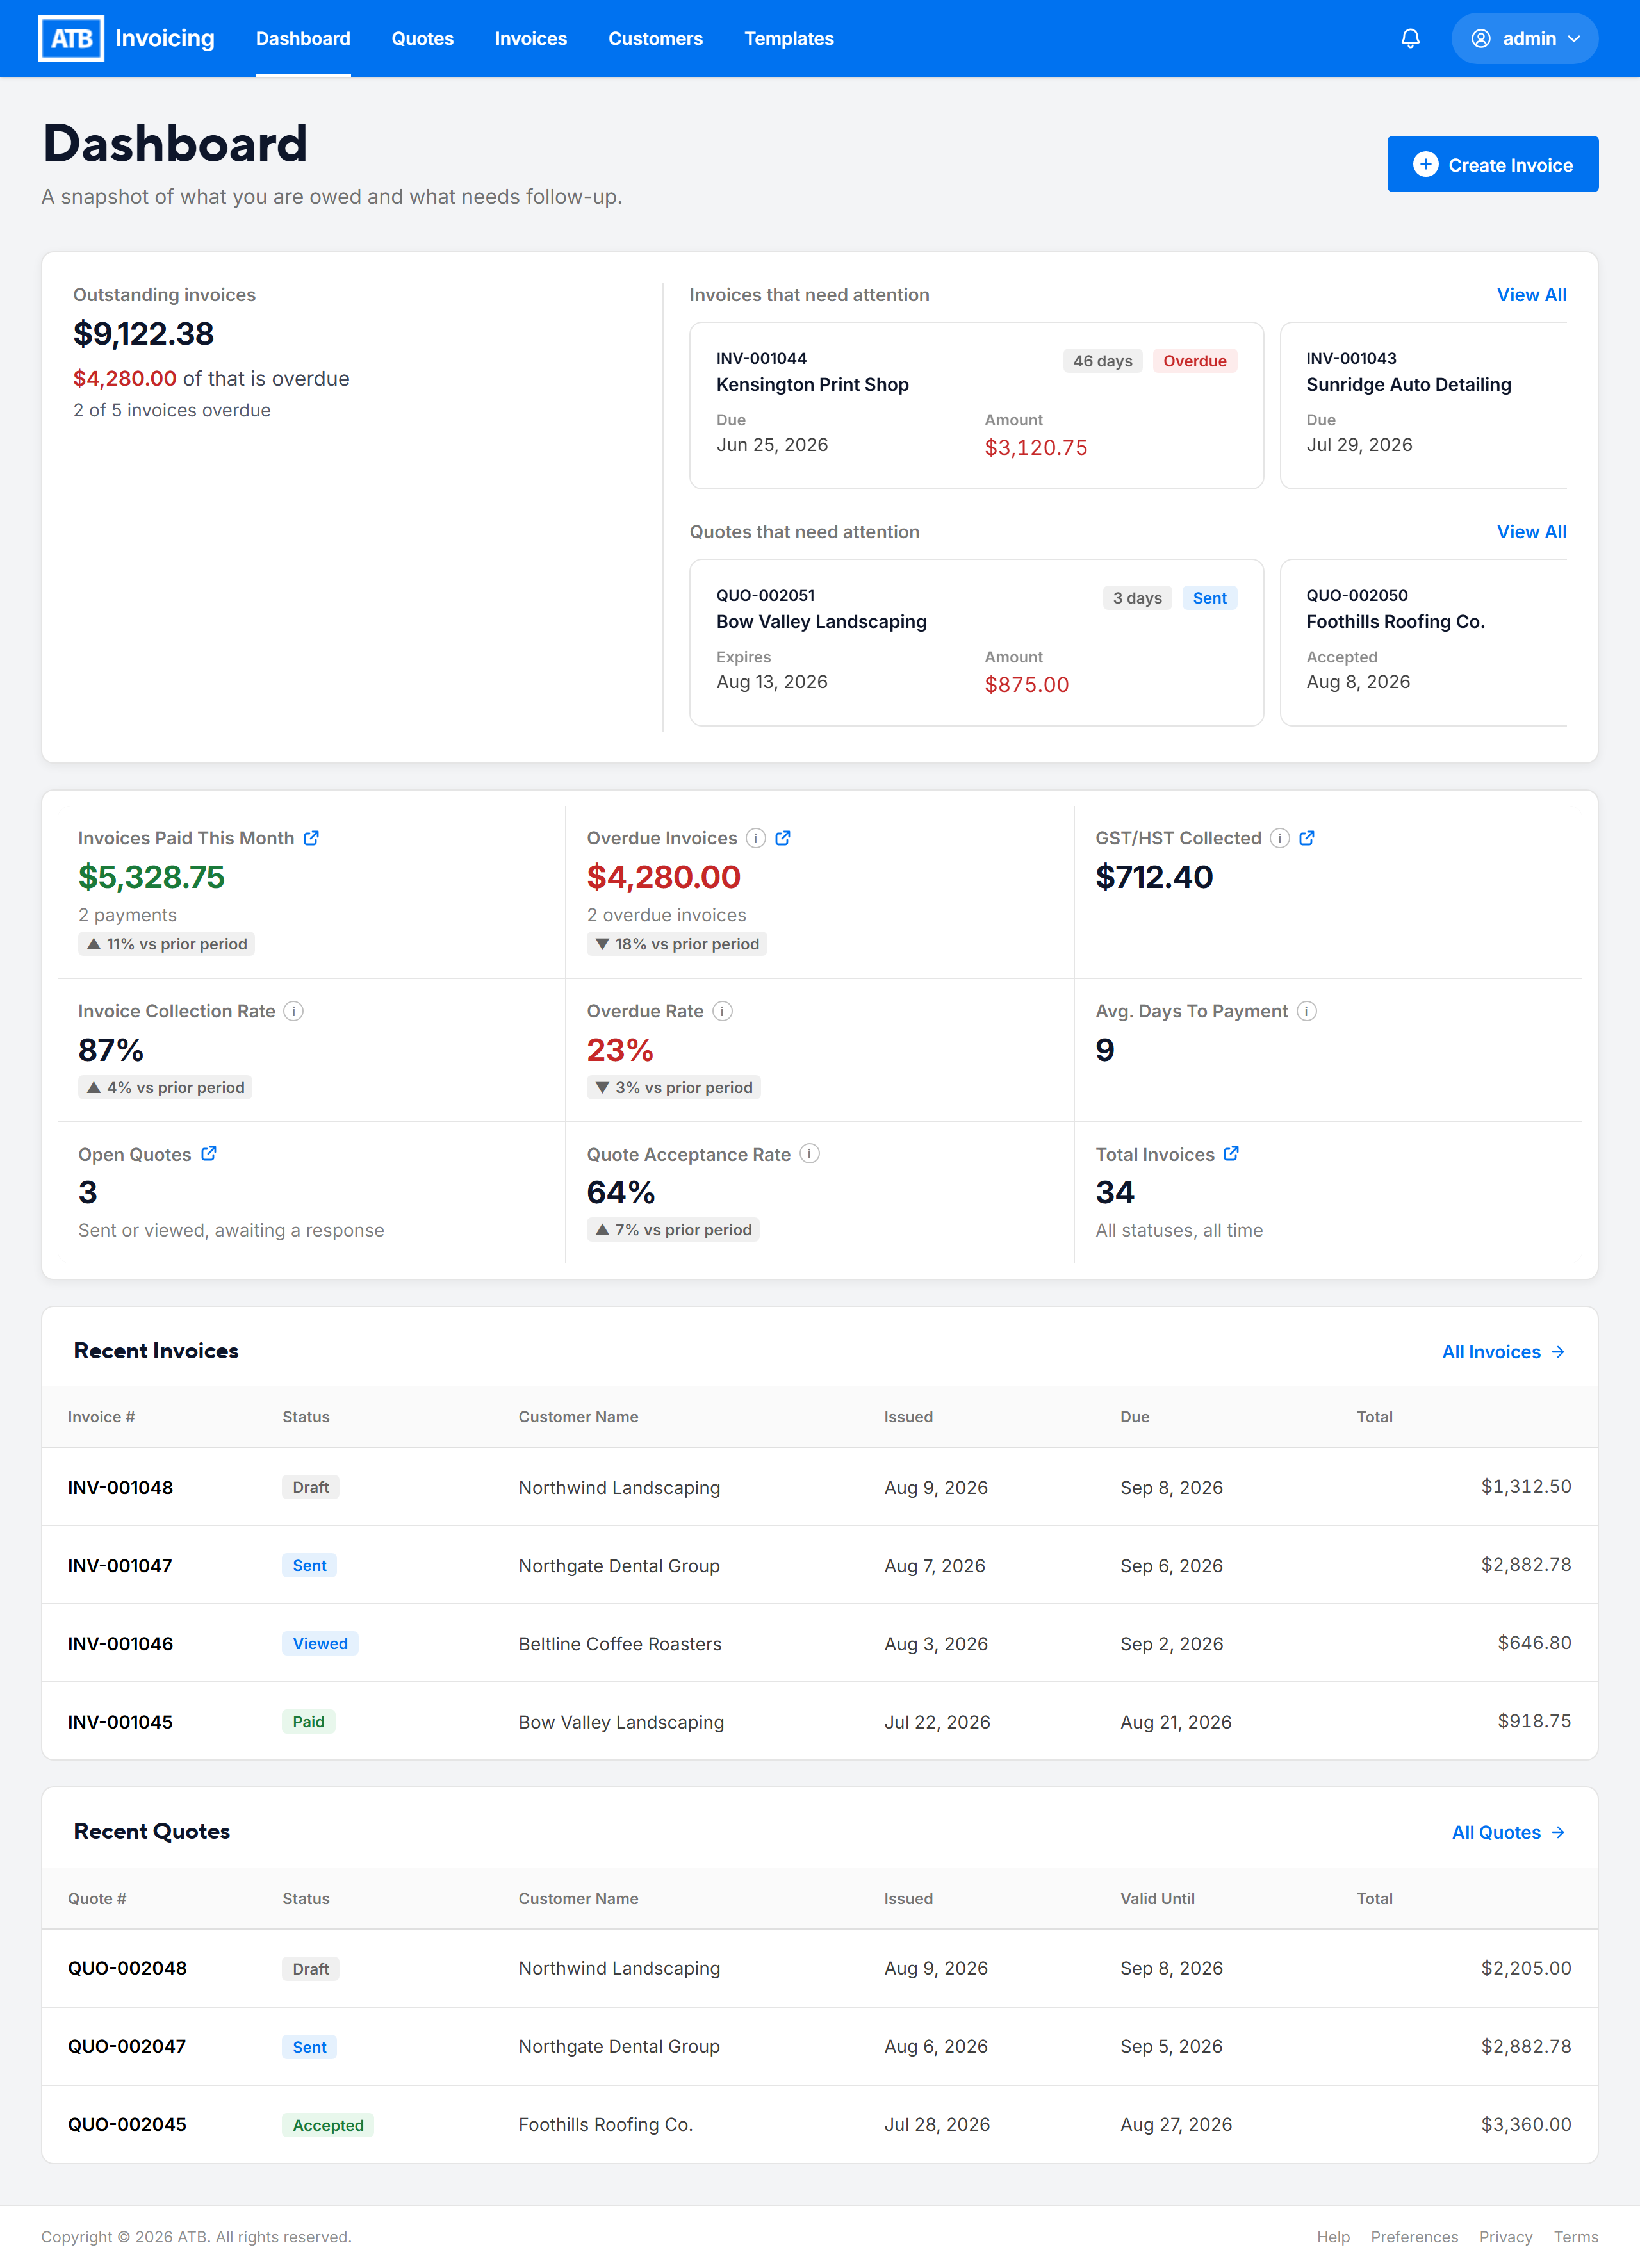The height and width of the screenshot is (2268, 1640).
Task: Open the notifications bell
Action: click(x=1410, y=38)
